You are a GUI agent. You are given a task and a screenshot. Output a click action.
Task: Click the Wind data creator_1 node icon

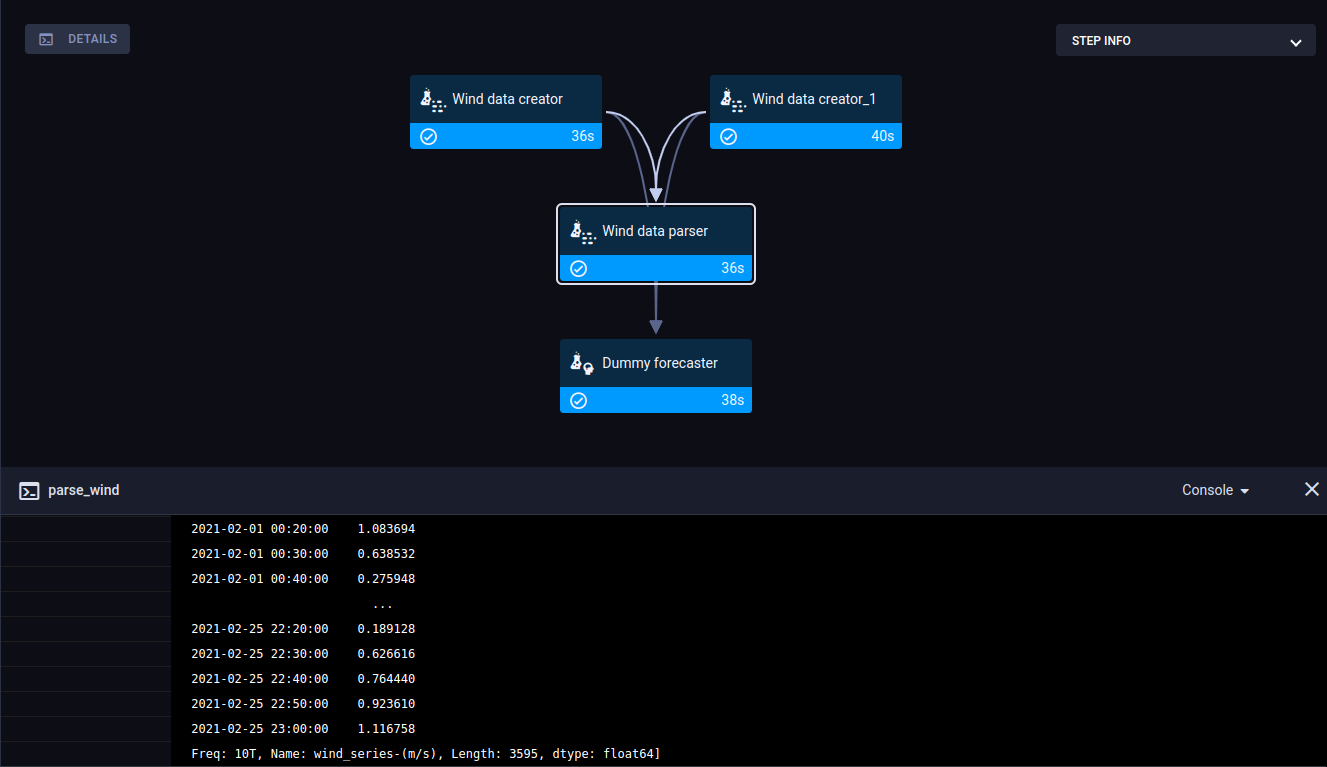tap(732, 100)
